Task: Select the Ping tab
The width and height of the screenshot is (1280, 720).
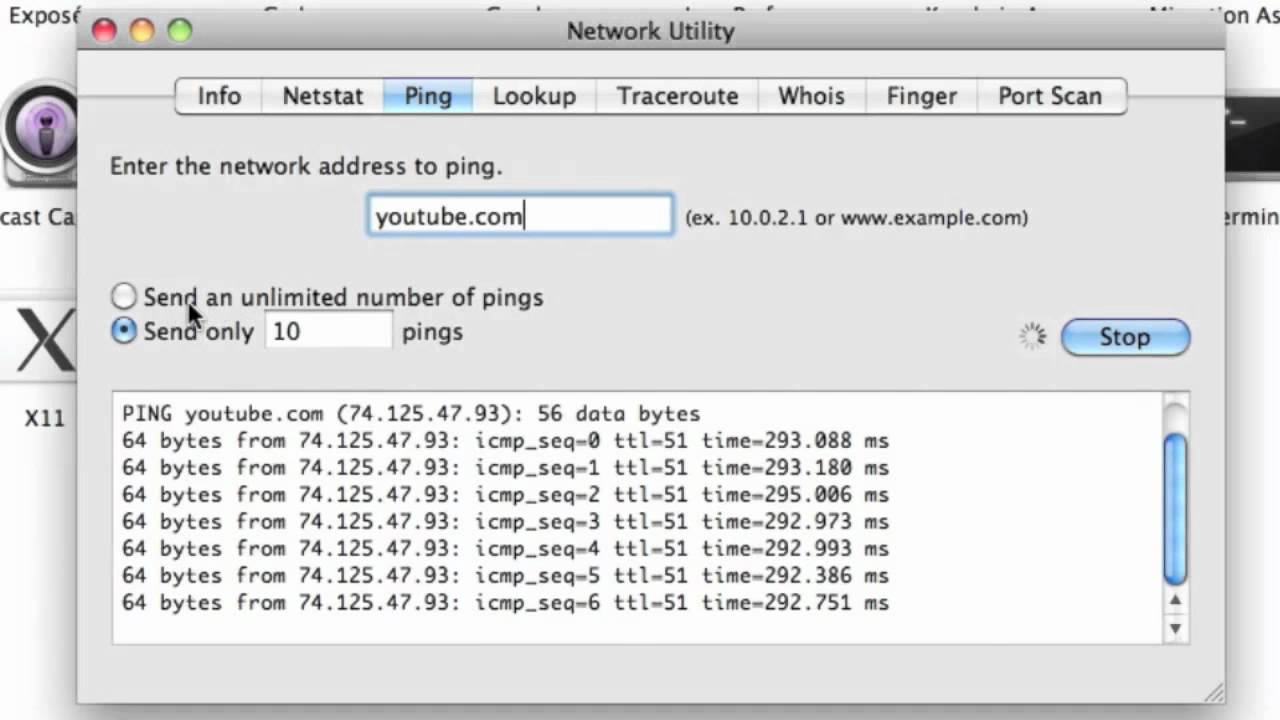Action: [428, 96]
